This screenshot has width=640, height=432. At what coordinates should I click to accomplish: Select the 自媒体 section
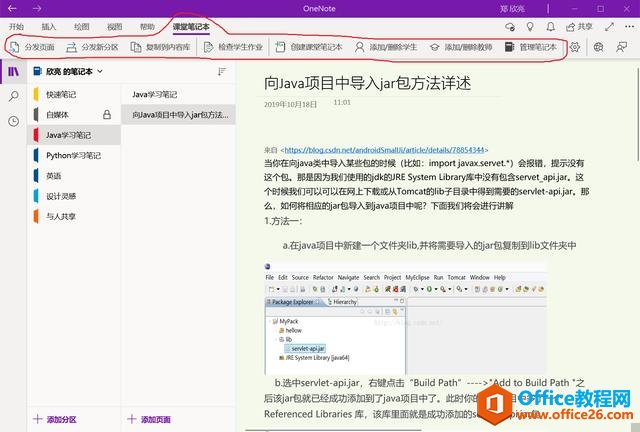pyautogui.click(x=74, y=115)
